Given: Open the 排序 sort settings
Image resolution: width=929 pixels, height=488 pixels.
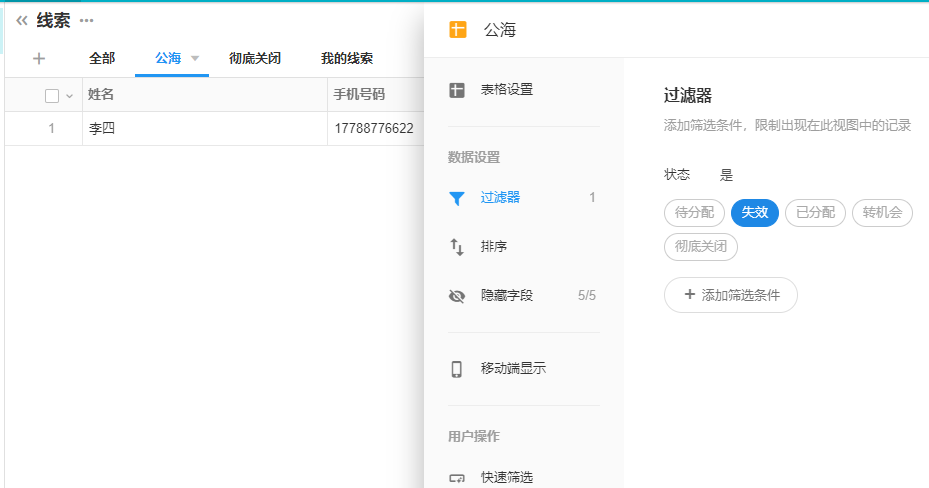Looking at the screenshot, I should 494,246.
